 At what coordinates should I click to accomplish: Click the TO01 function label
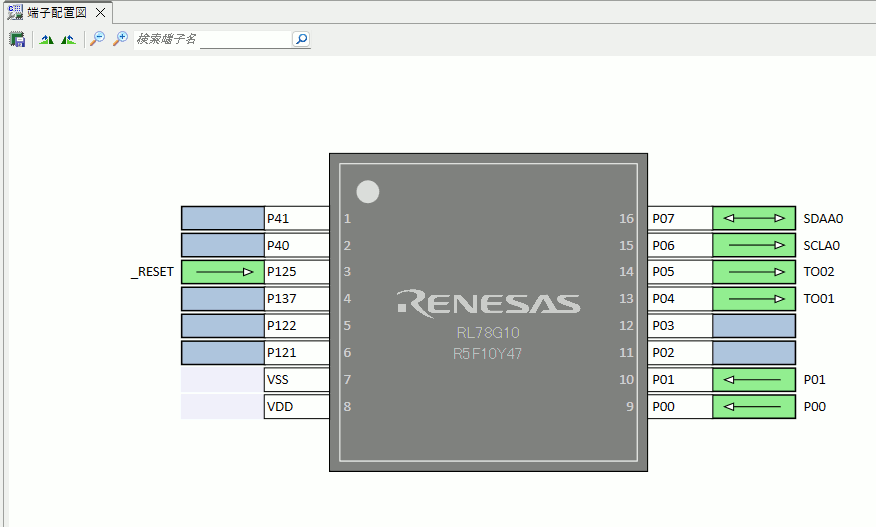tap(818, 298)
